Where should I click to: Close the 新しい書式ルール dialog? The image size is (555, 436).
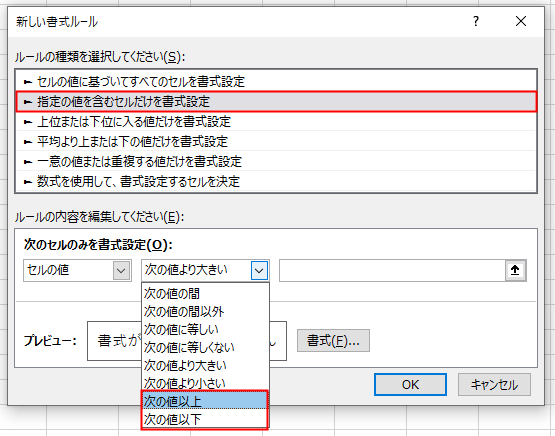tap(521, 22)
